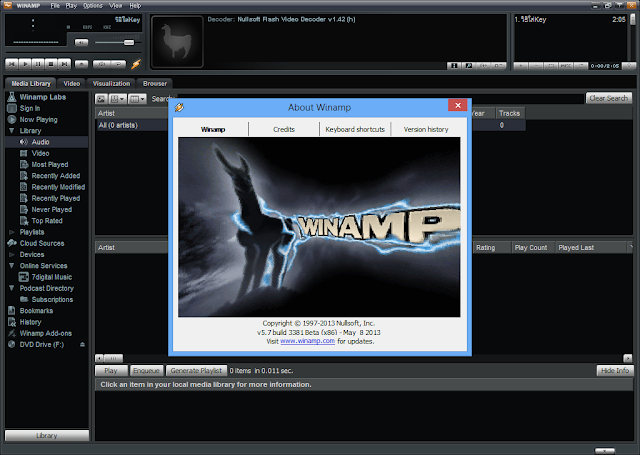Expand the Playlists tree node

pos(11,232)
